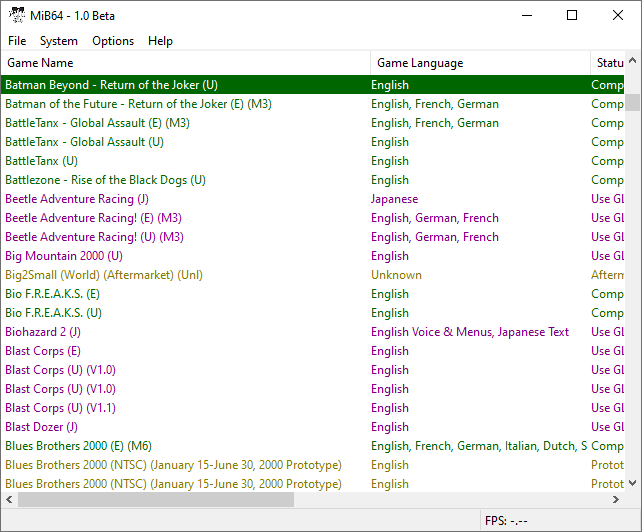Screen dimensions: 642x532
Task: Open the File menu
Action: click(x=17, y=41)
